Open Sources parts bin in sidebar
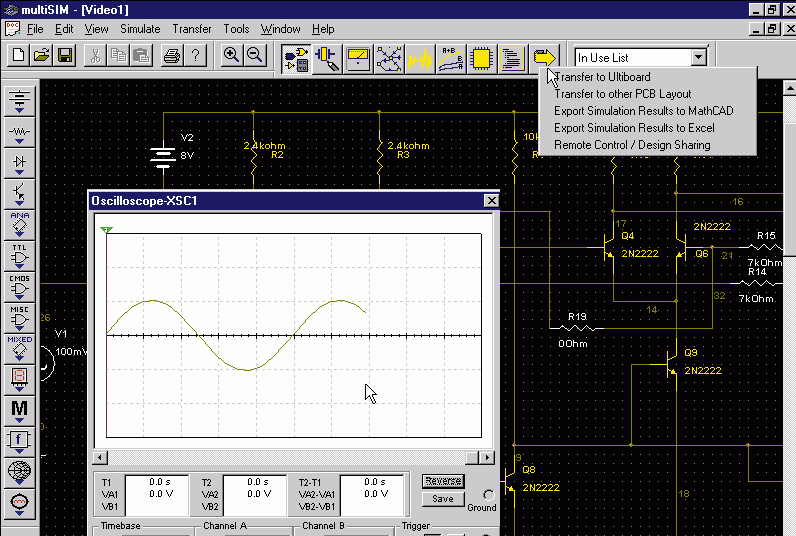 19,101
